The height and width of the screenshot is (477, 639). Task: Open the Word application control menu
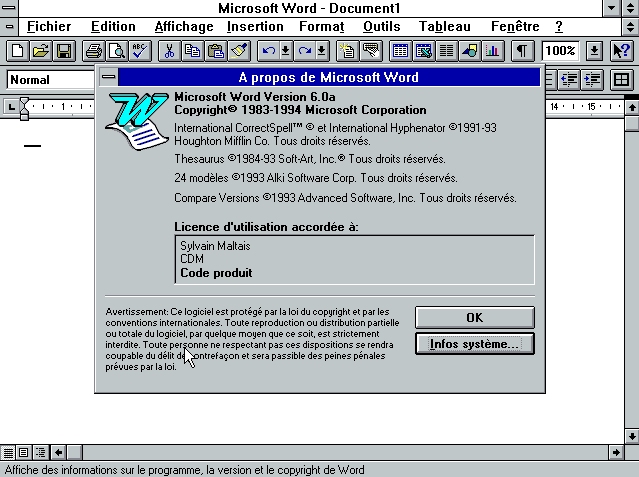point(9,8)
